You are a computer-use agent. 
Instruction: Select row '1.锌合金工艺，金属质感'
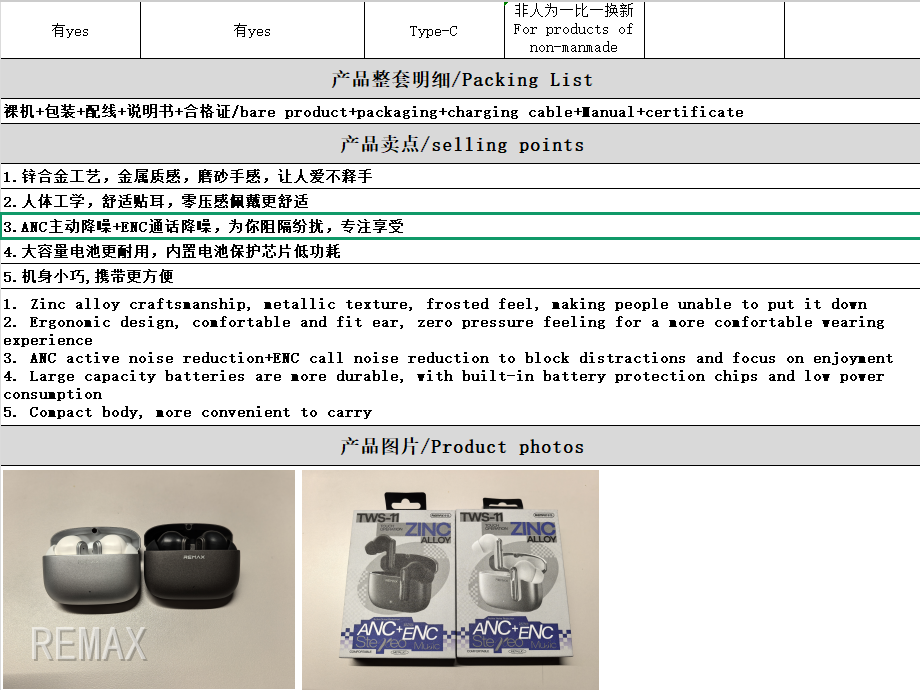pos(460,176)
